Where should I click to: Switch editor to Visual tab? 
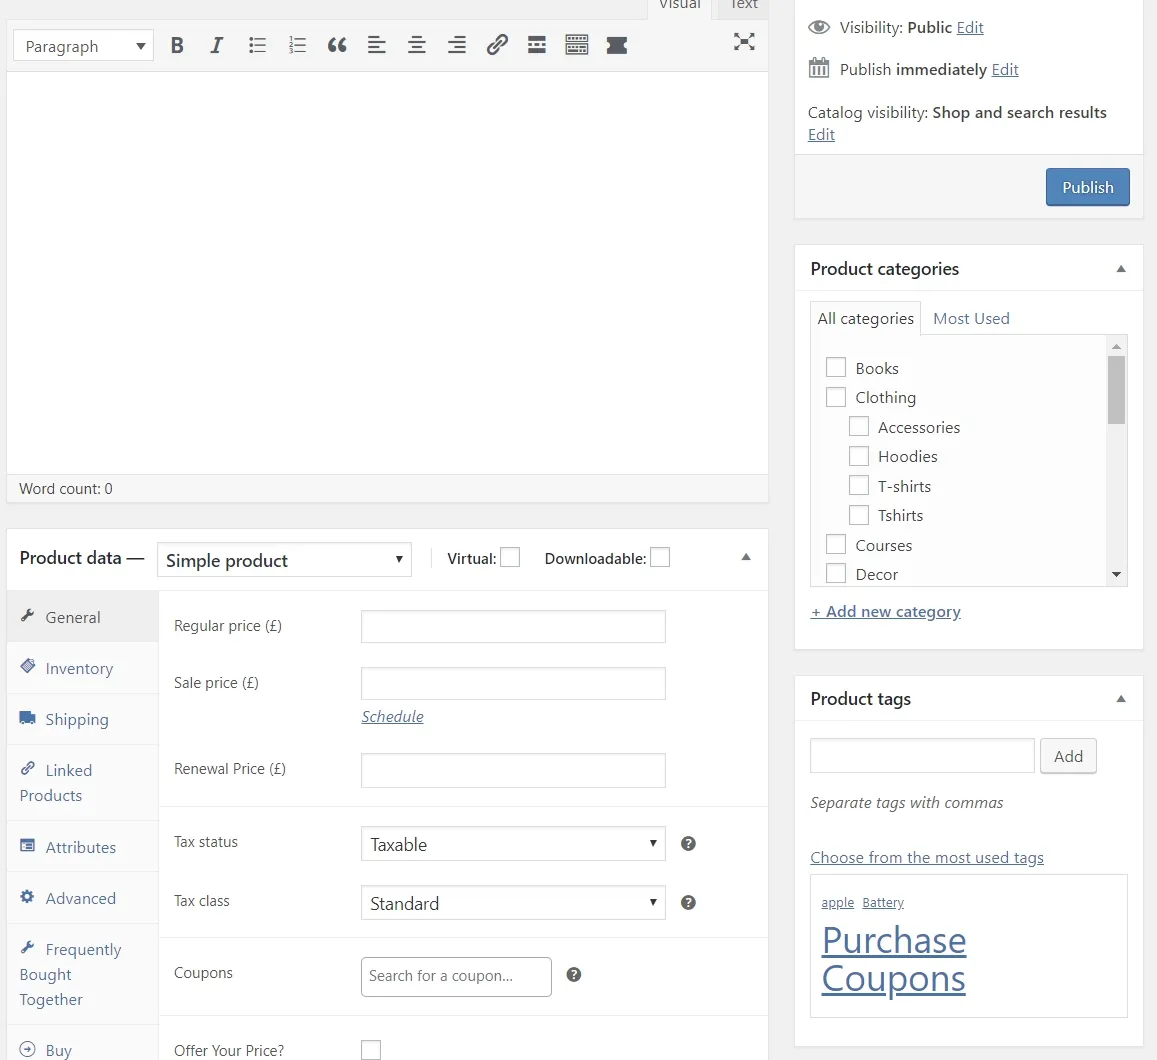point(680,6)
